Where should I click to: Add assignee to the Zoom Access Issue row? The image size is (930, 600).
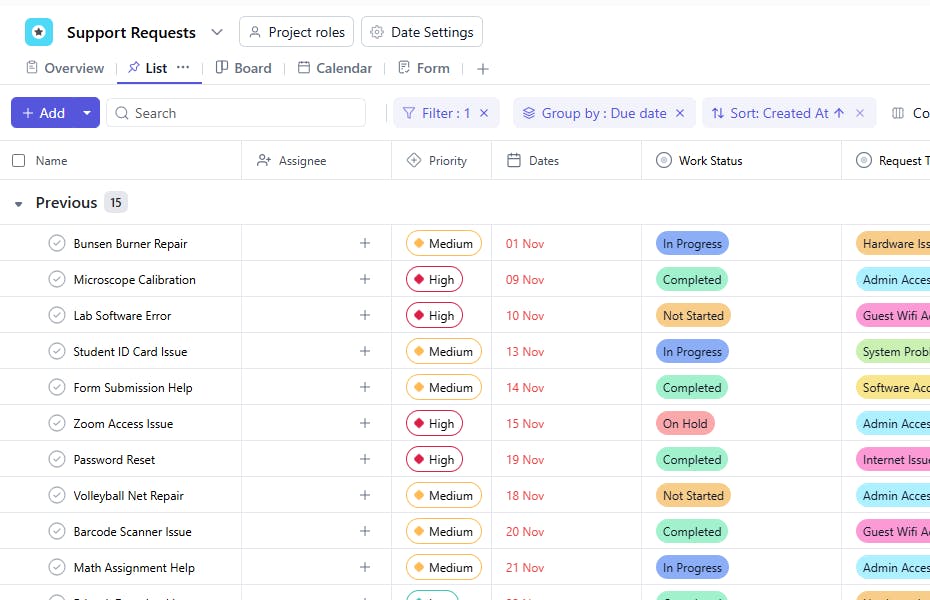(365, 423)
